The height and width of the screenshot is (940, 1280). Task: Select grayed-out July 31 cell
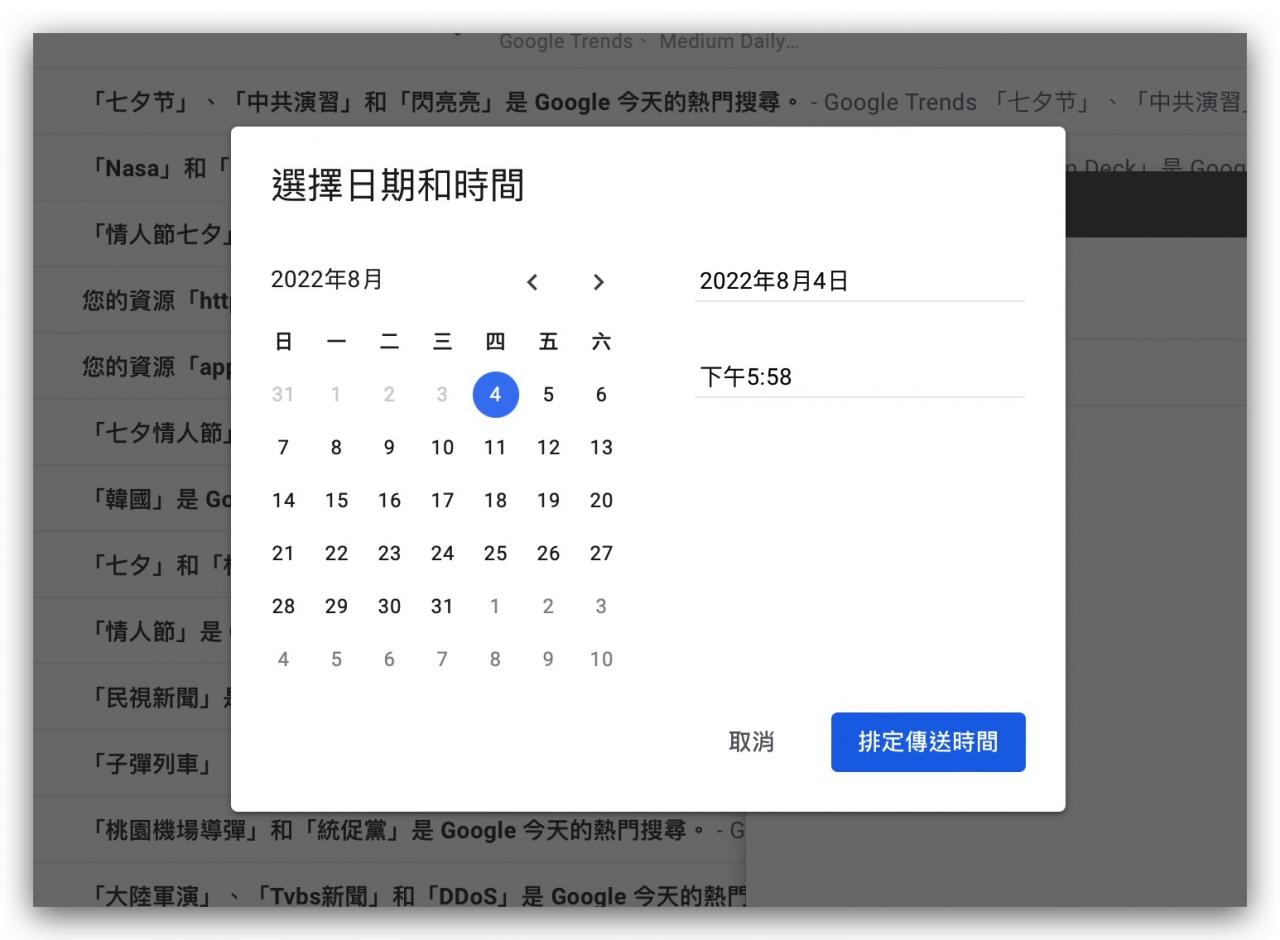283,394
